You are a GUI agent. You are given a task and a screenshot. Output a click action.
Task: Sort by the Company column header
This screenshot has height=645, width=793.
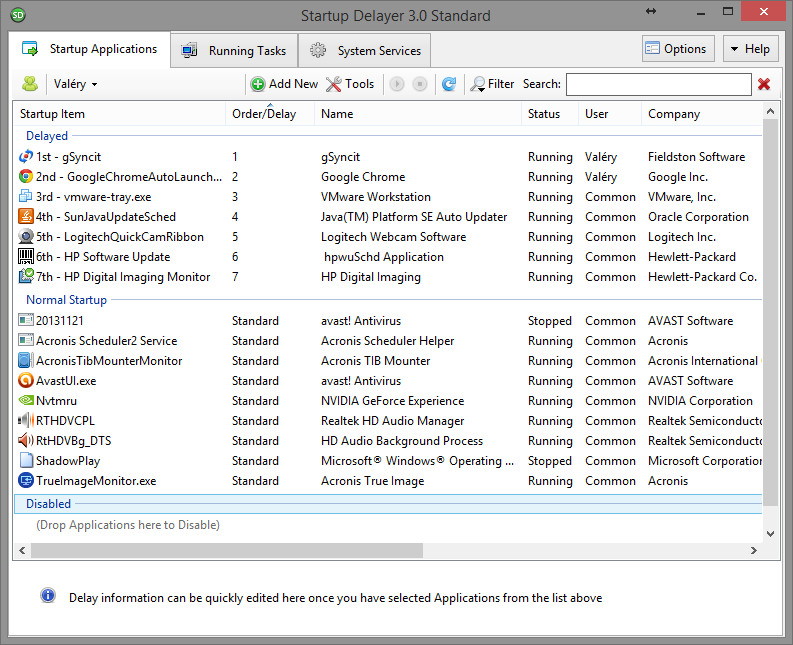[702, 114]
